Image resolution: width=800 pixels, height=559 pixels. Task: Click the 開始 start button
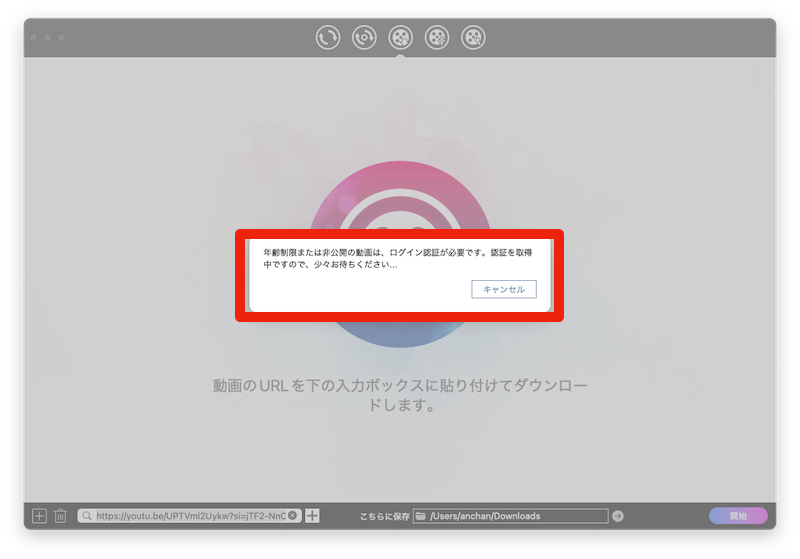[x=738, y=516]
